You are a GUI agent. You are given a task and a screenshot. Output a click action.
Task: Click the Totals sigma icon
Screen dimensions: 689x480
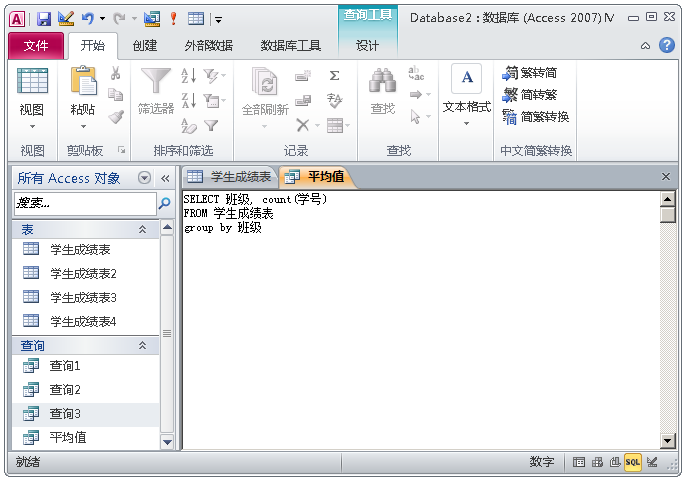pyautogui.click(x=334, y=76)
